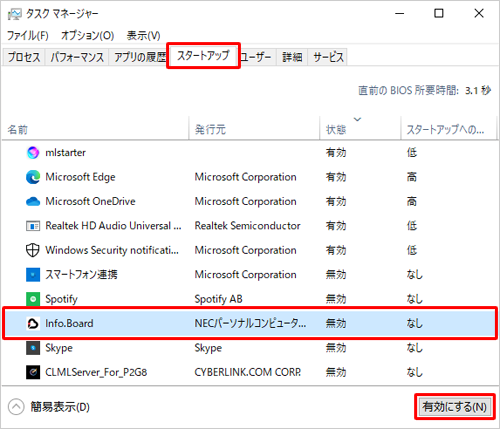Click the Realtek HD Audio icon
Viewport: 500px width, 429px height.
(x=33, y=226)
